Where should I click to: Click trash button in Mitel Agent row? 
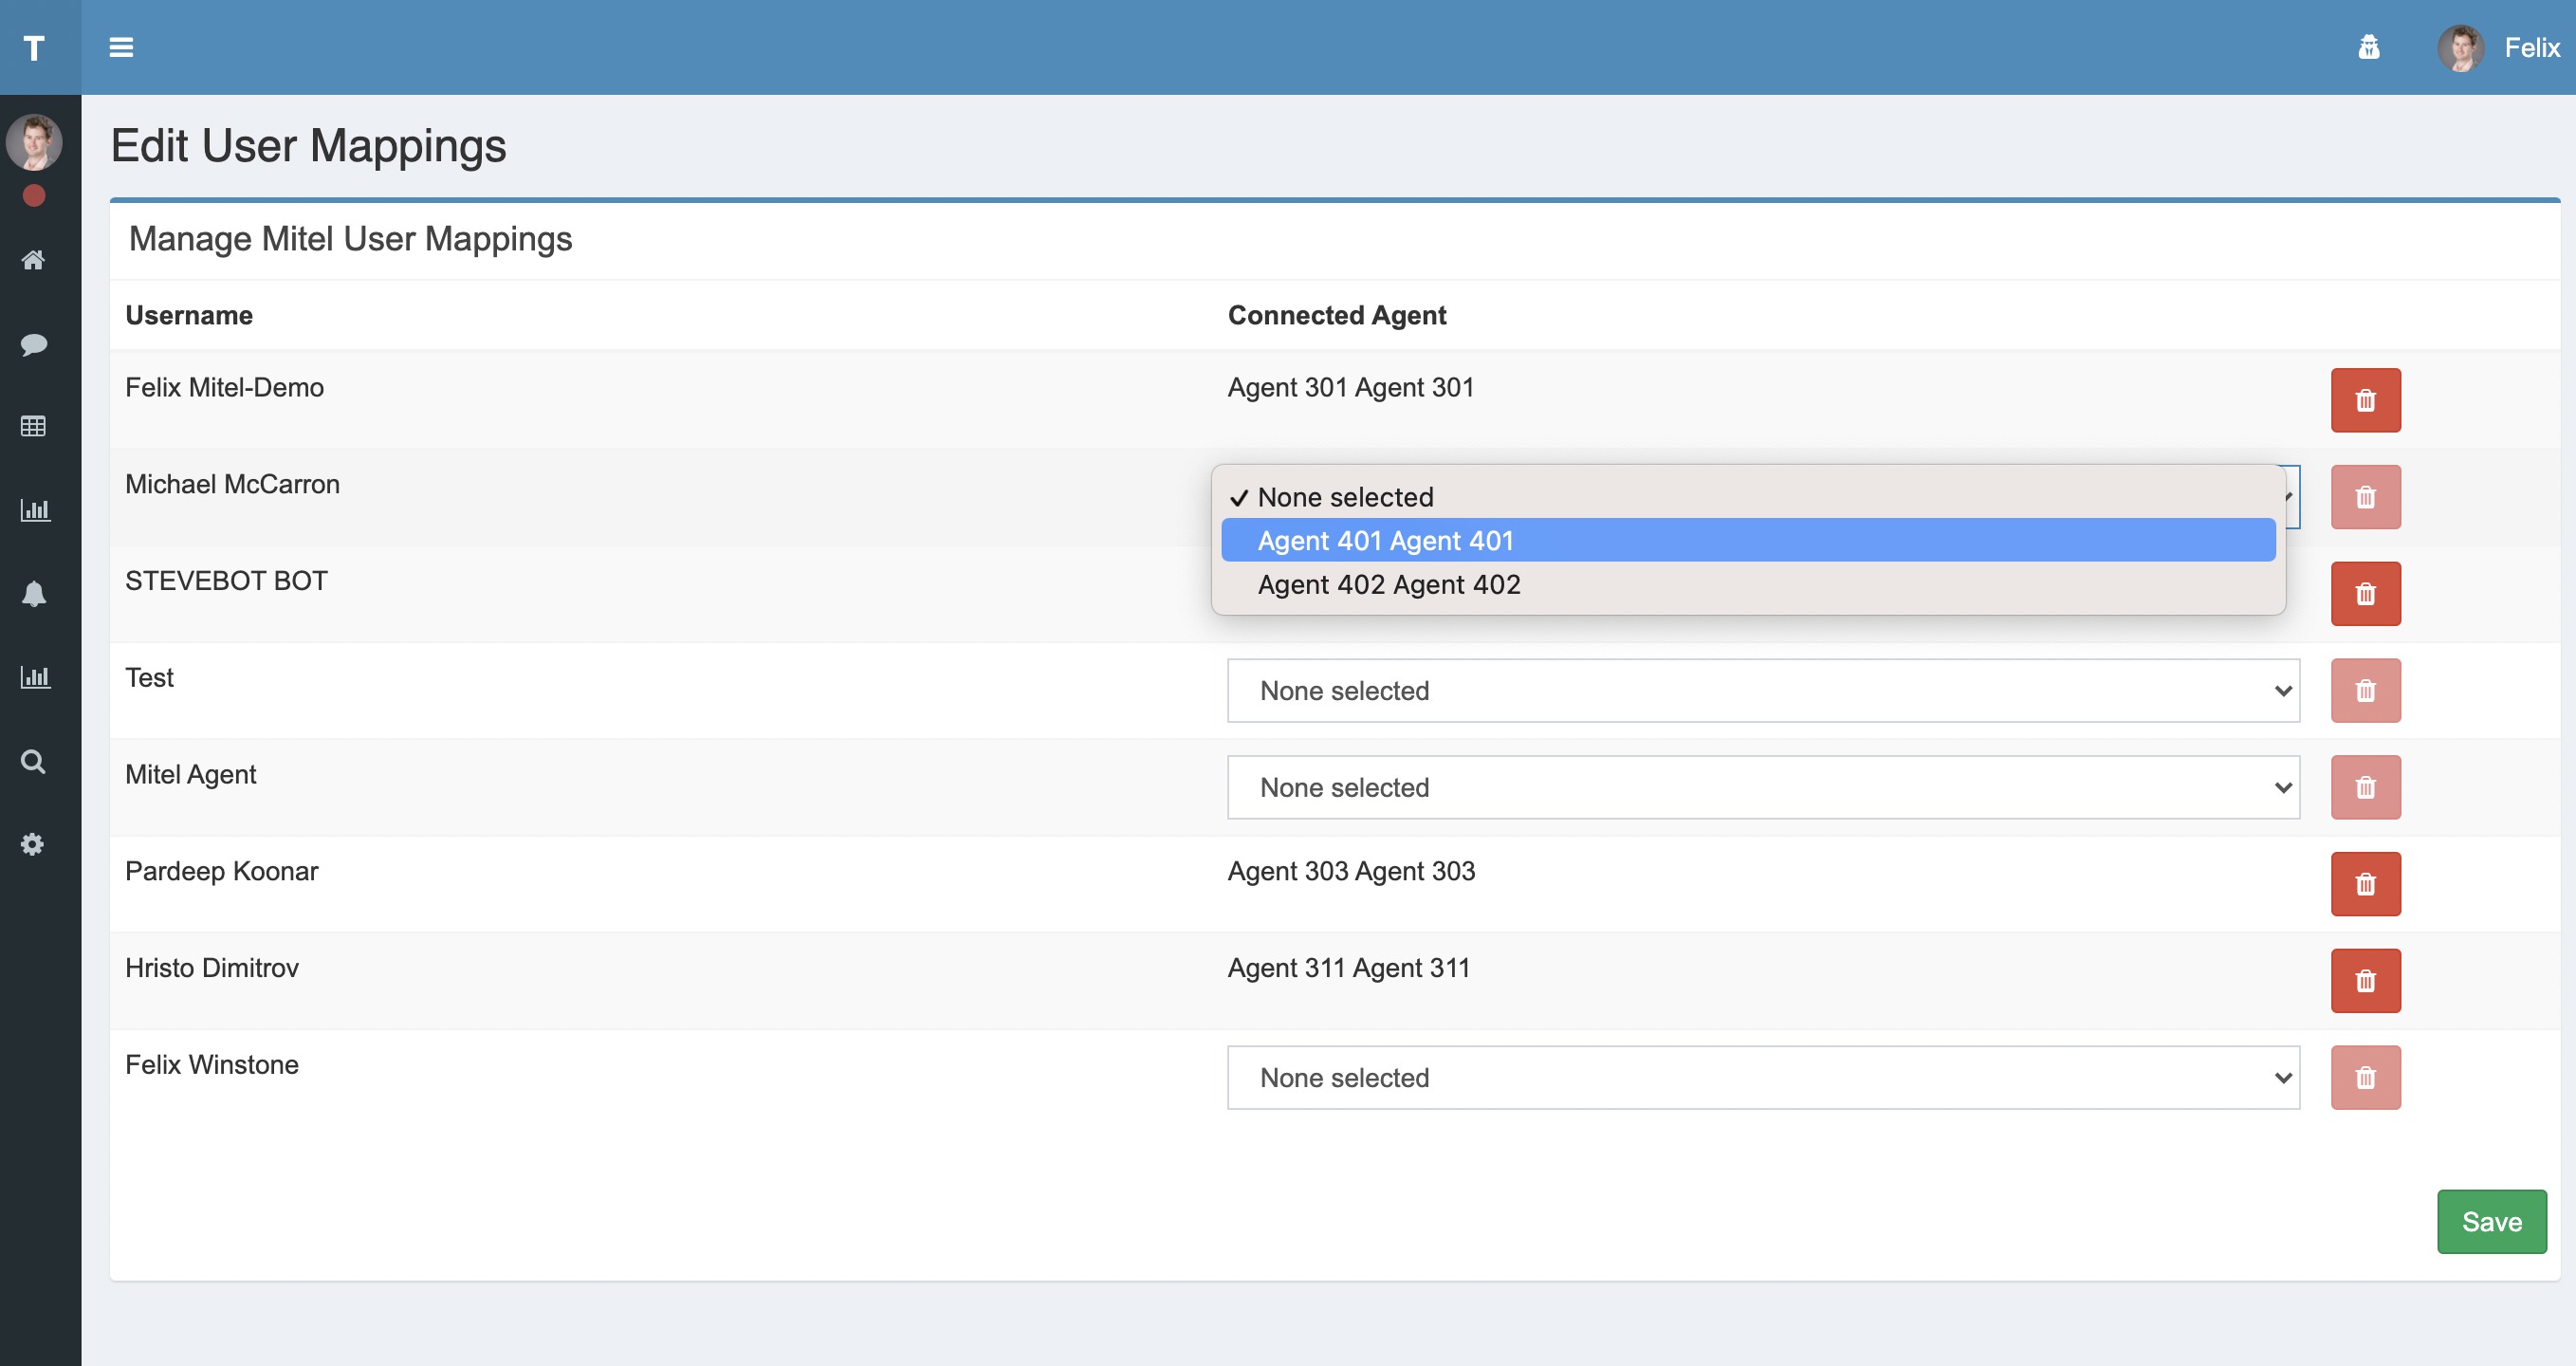(2365, 787)
